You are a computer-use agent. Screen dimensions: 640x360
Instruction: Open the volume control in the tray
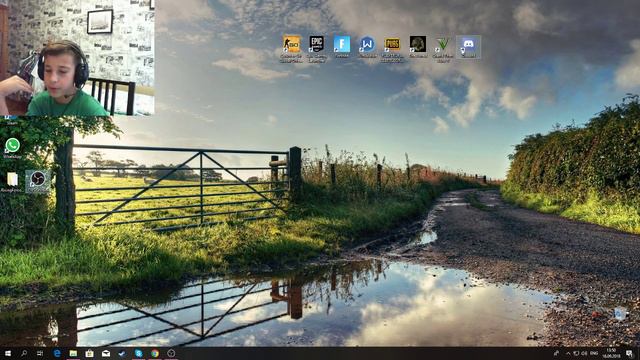[584, 353]
